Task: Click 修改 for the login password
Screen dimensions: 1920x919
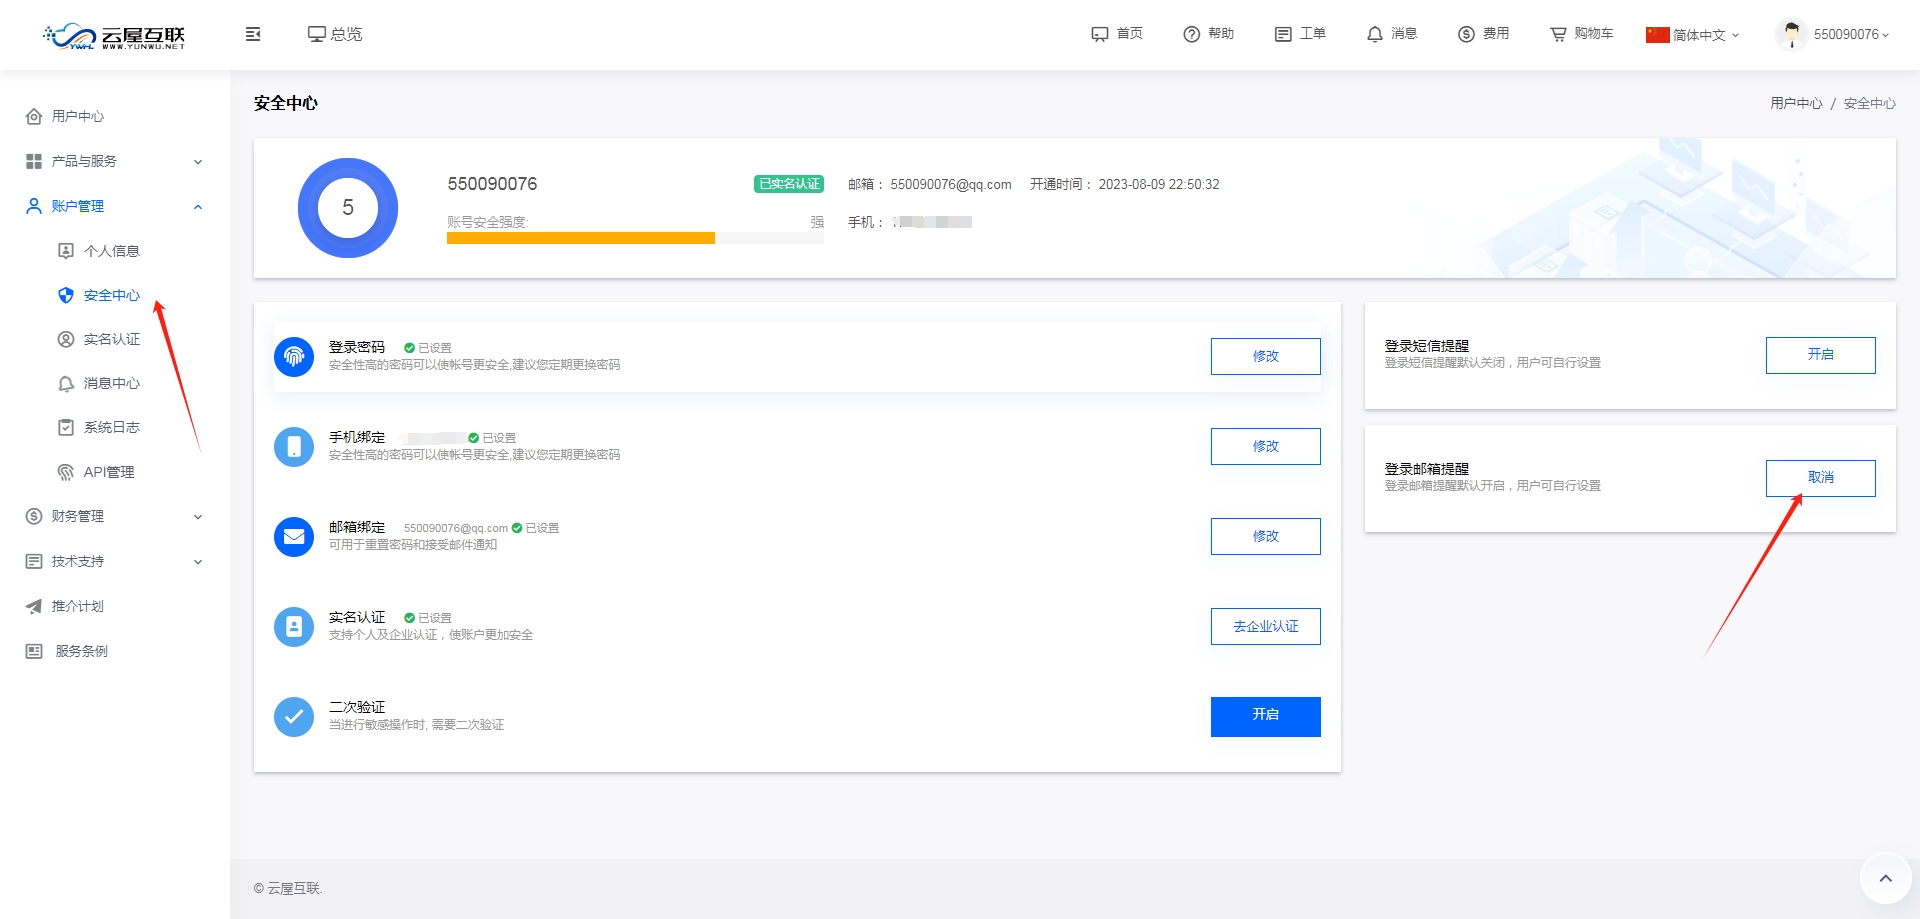Action: tap(1265, 356)
